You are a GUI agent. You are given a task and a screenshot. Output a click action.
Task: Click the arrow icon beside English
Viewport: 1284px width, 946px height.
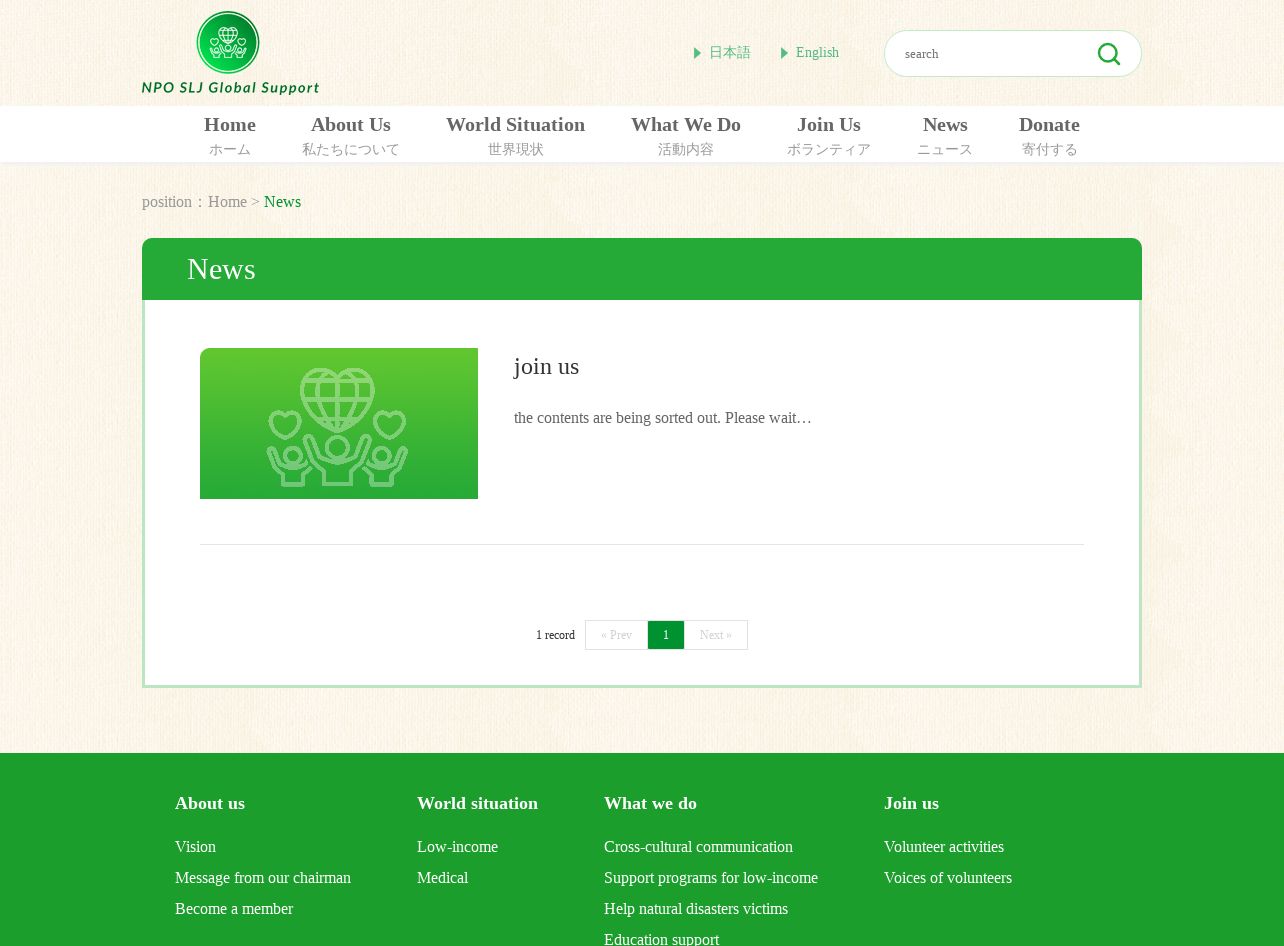tap(785, 53)
